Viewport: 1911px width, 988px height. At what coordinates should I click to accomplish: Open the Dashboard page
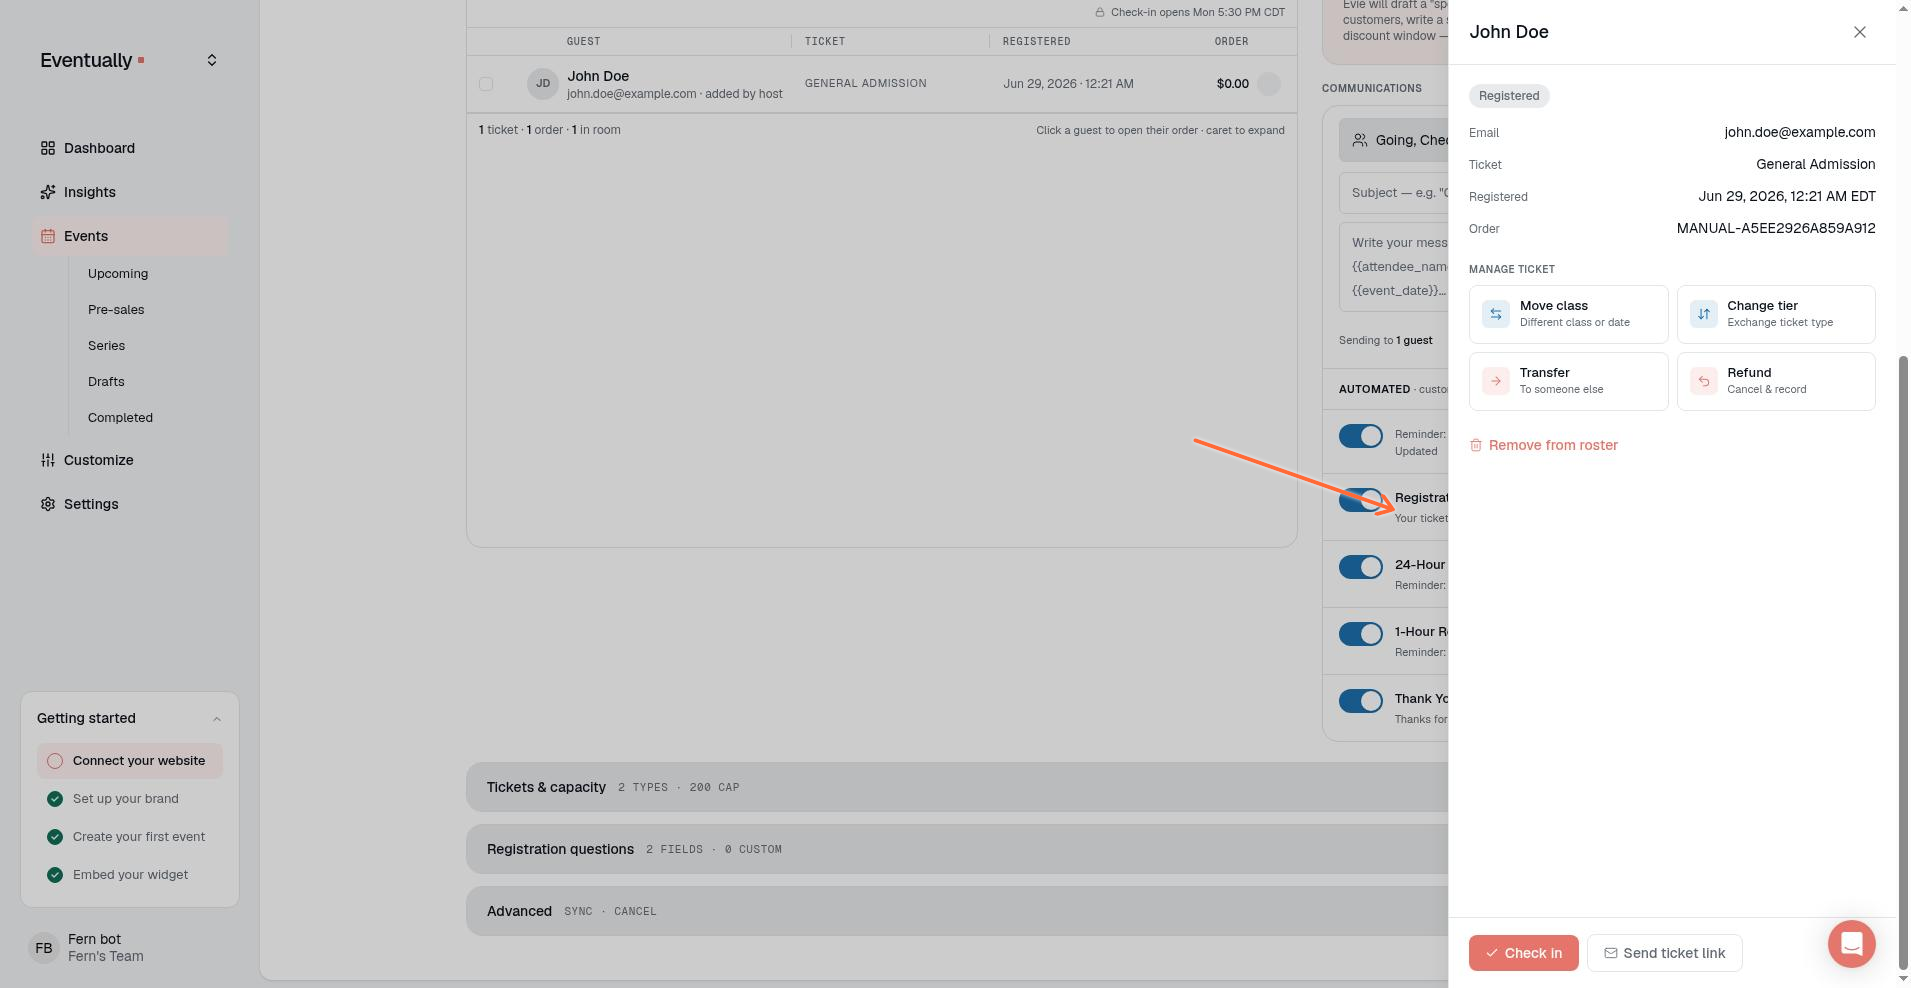(x=130, y=148)
